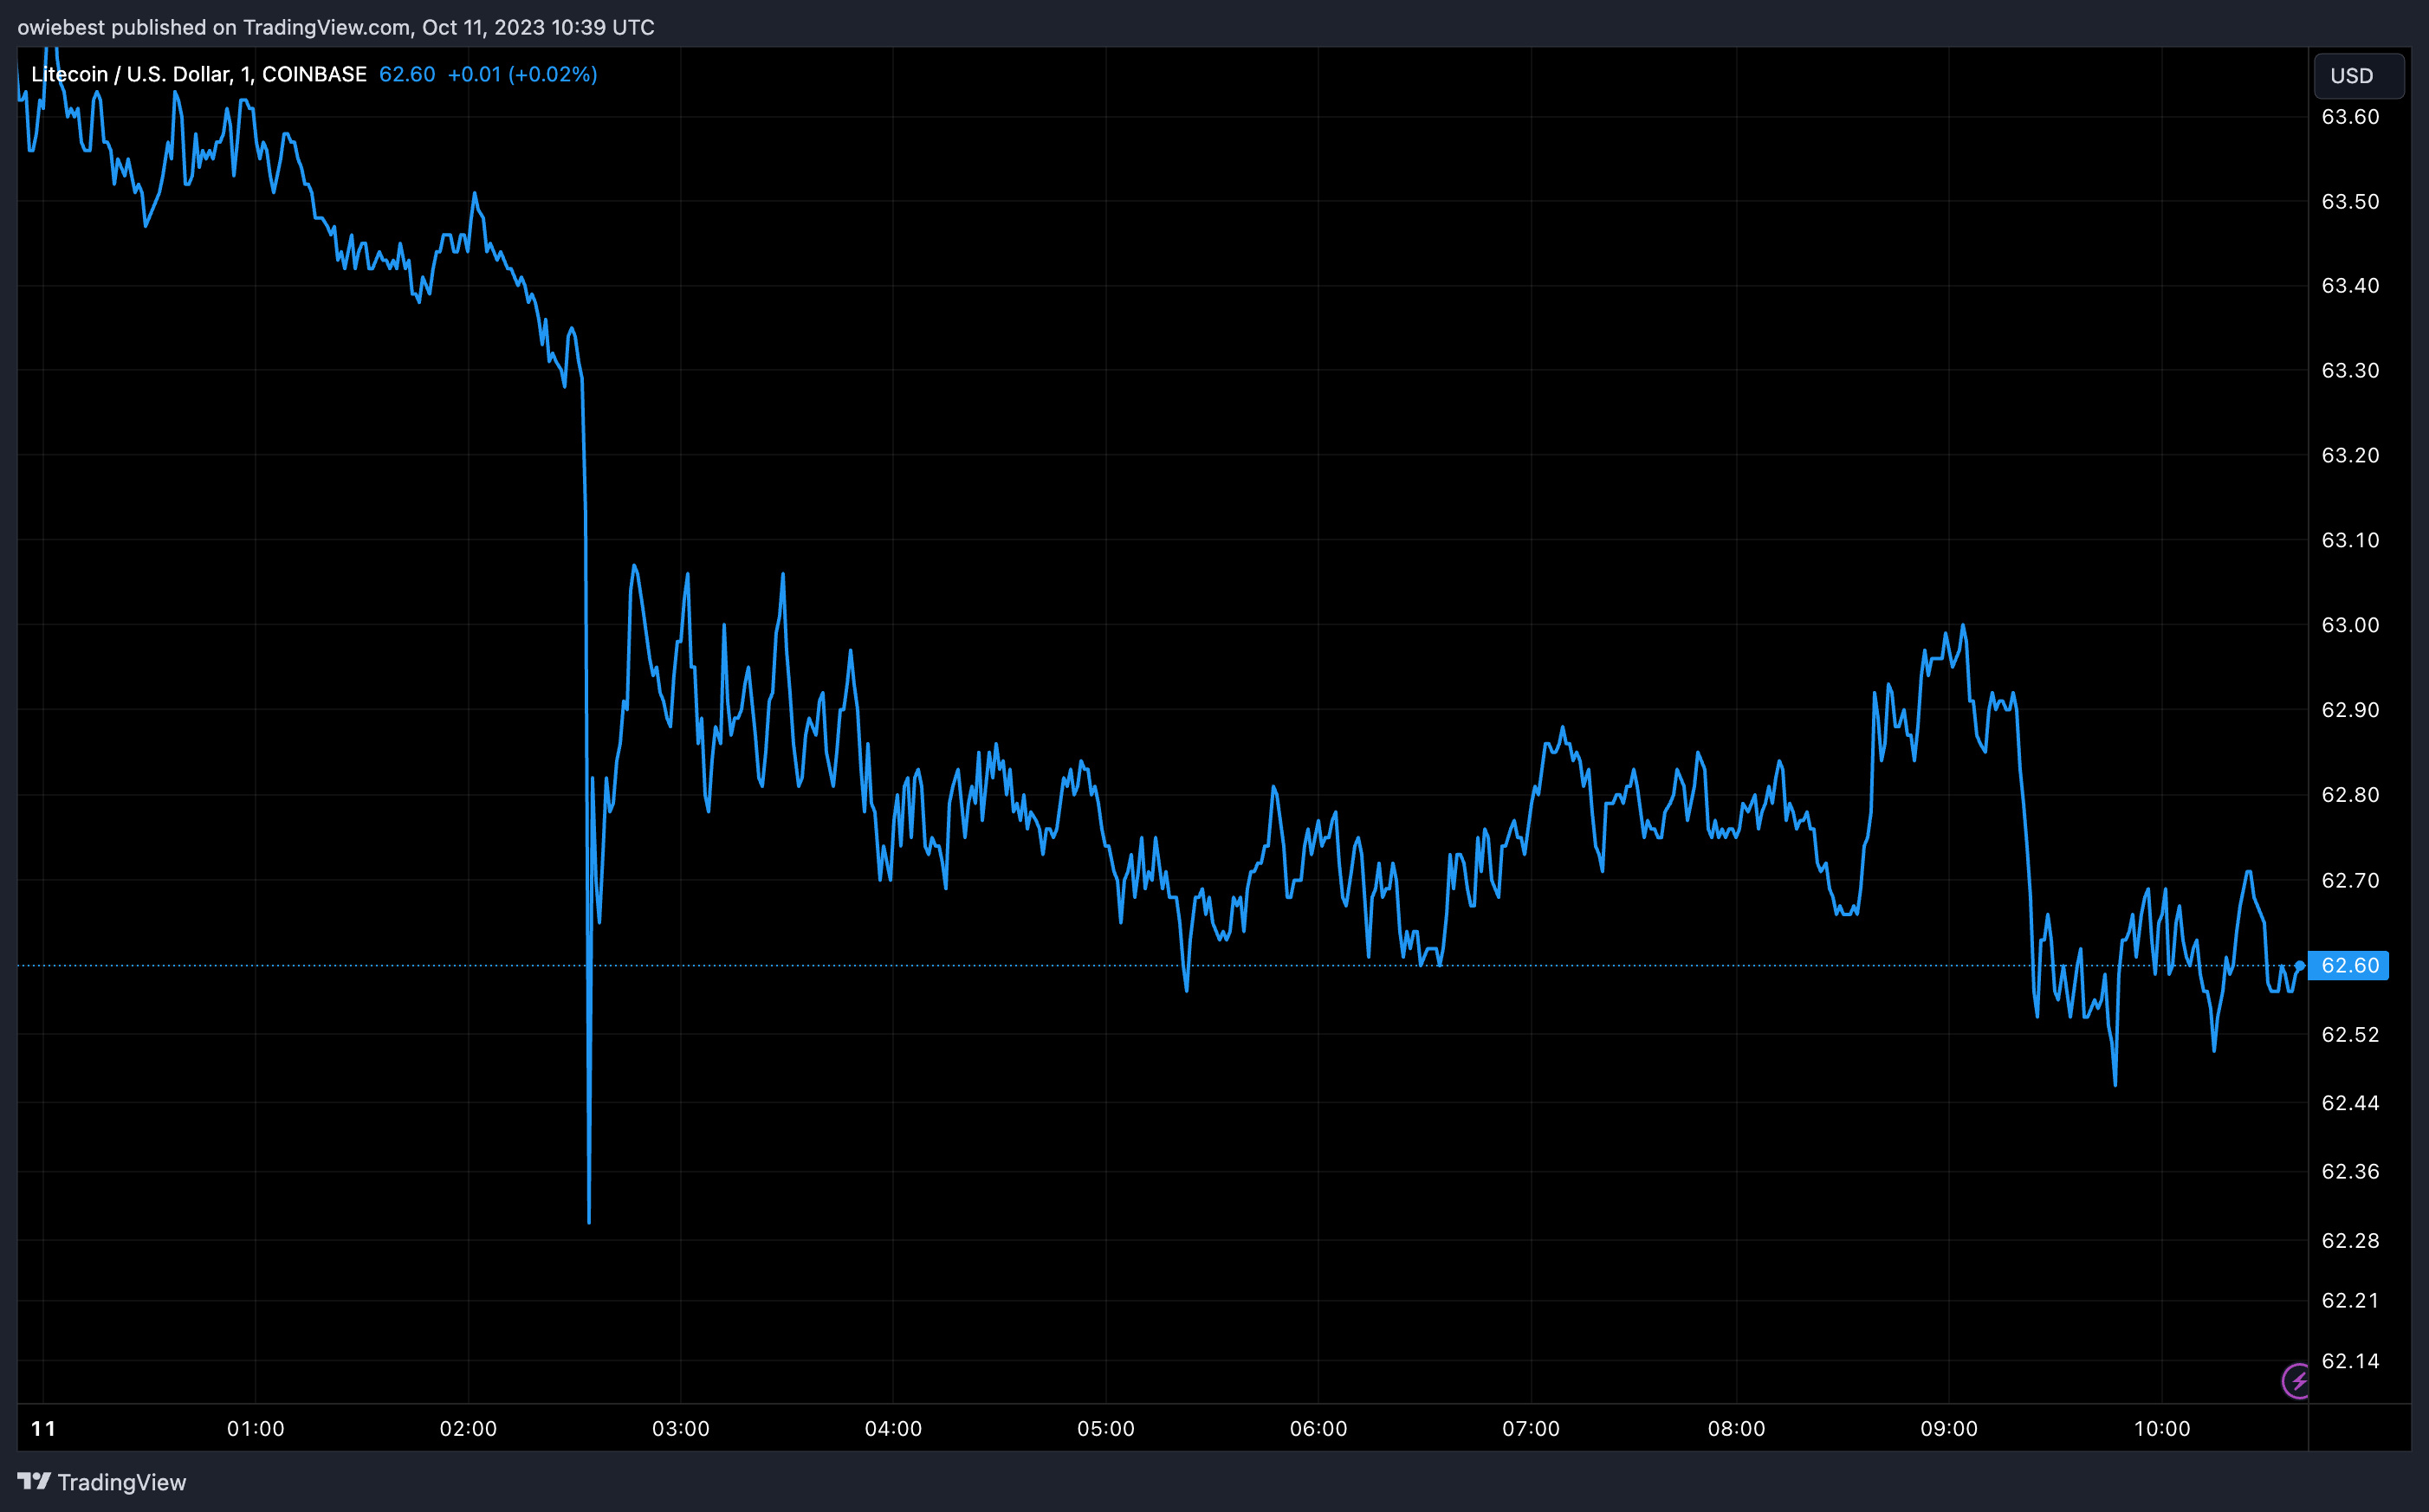Click the 63.60 price axis label
This screenshot has height=1512, width=2429.
2350,117
